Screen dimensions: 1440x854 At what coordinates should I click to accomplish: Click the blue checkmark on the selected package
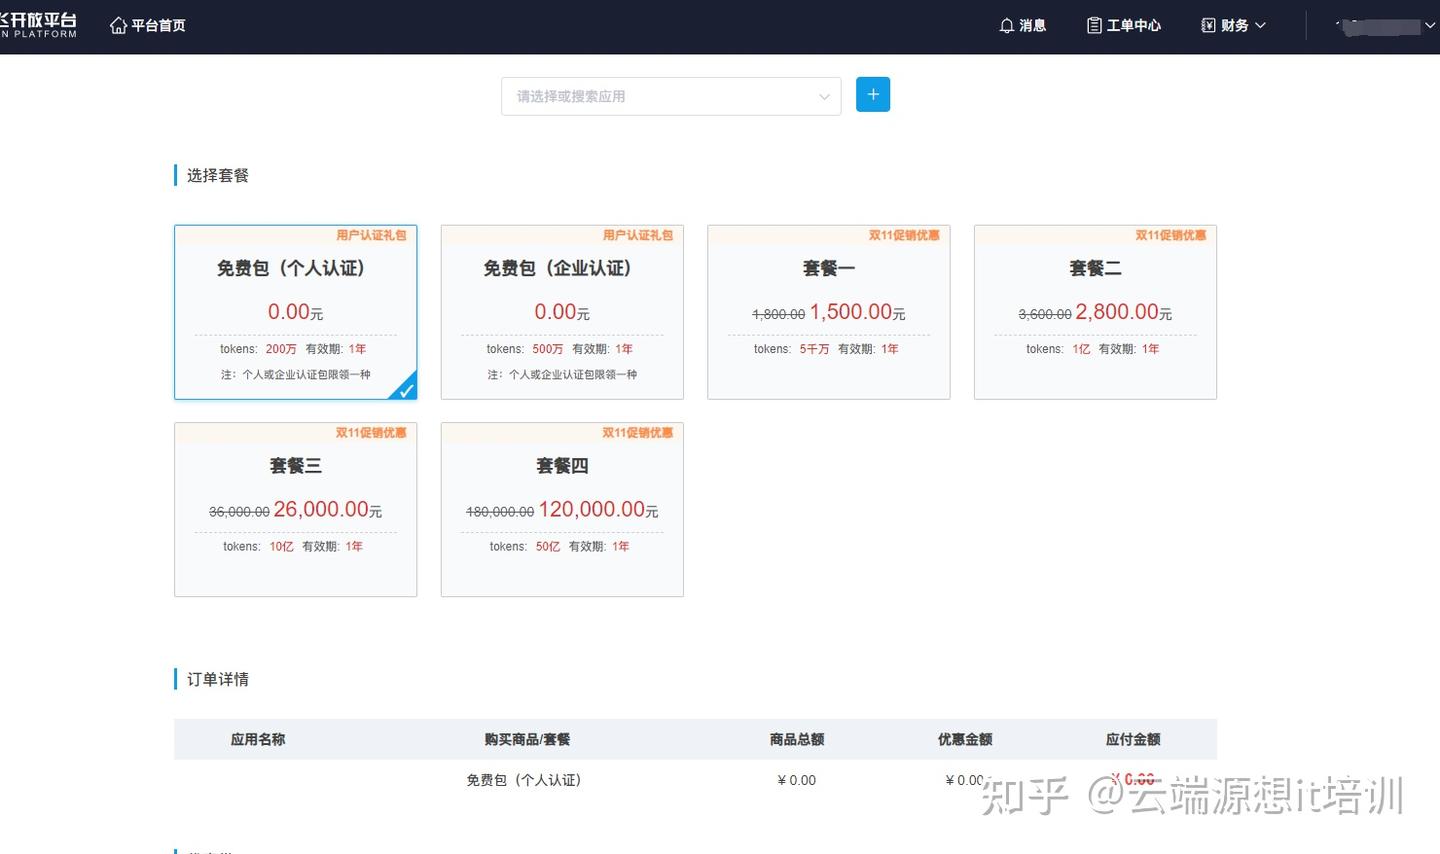pyautogui.click(x=405, y=389)
